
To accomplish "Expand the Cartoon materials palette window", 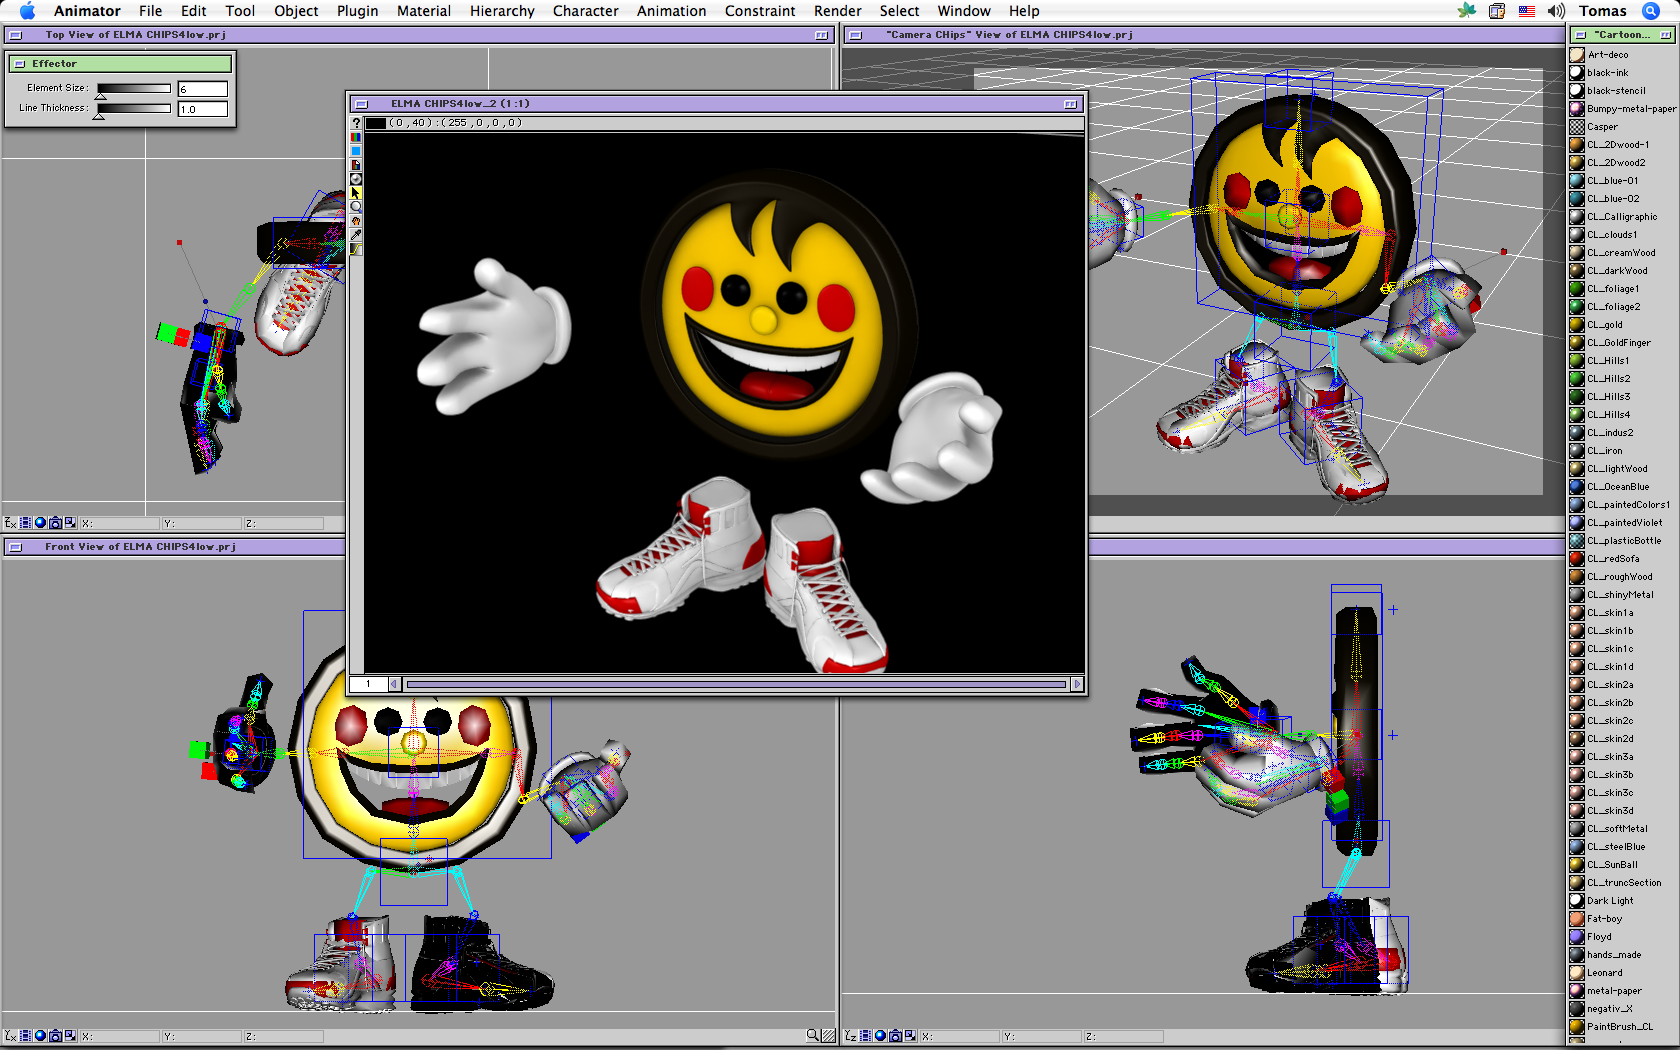I will (x=1665, y=35).
